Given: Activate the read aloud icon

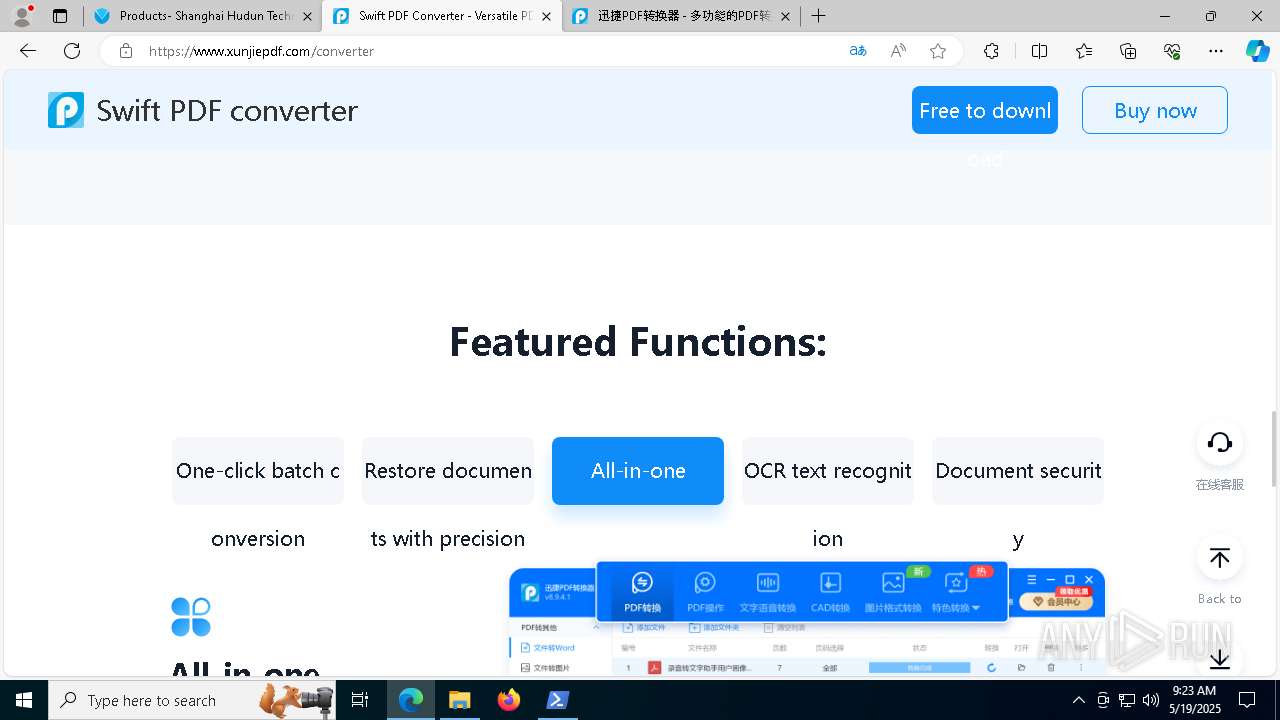Looking at the screenshot, I should 898,51.
